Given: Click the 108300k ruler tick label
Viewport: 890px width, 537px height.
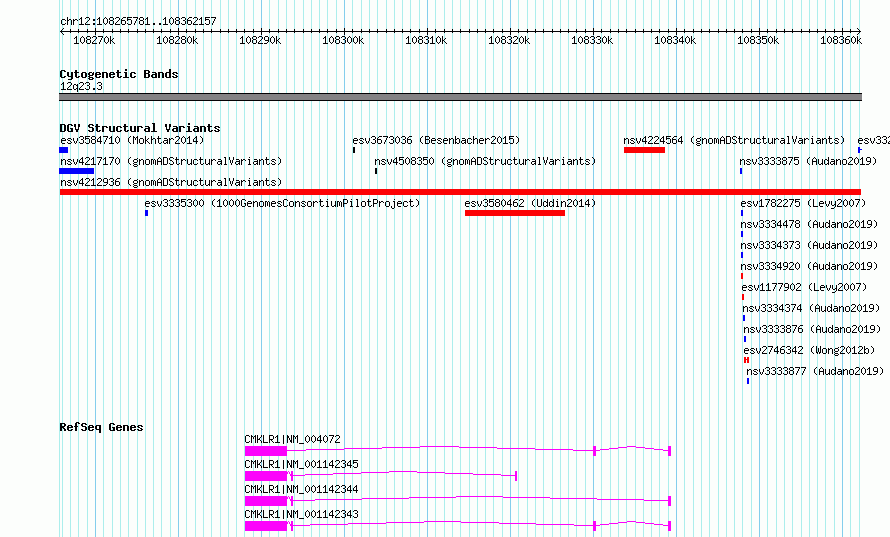Looking at the screenshot, I should point(343,40).
